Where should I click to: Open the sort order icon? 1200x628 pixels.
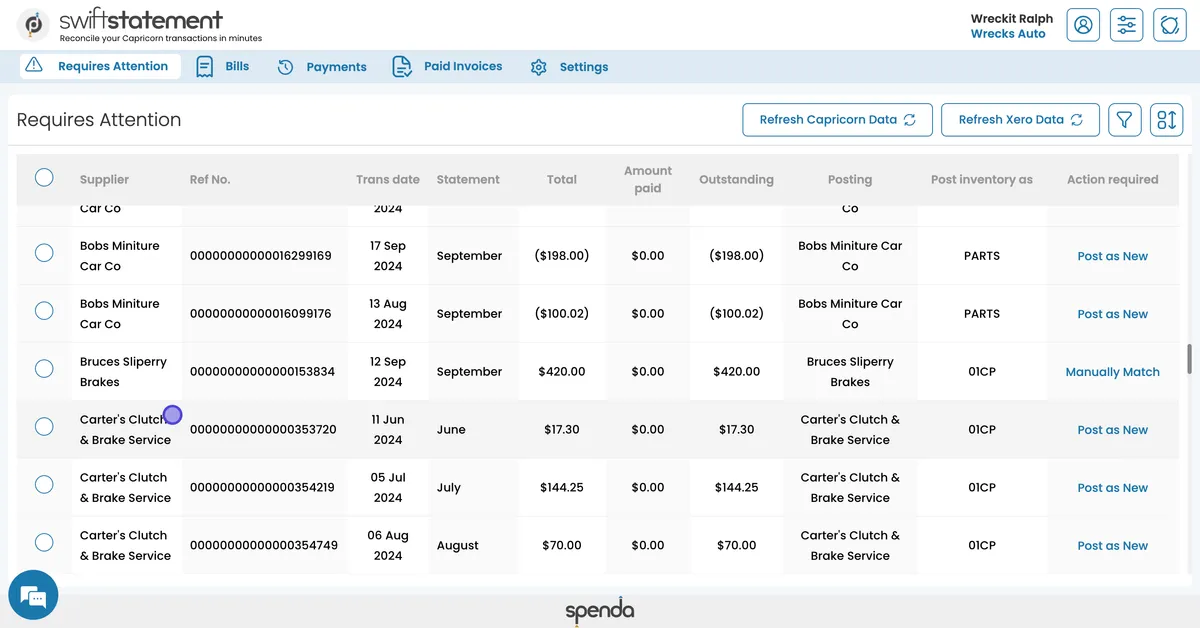[x=1167, y=120]
